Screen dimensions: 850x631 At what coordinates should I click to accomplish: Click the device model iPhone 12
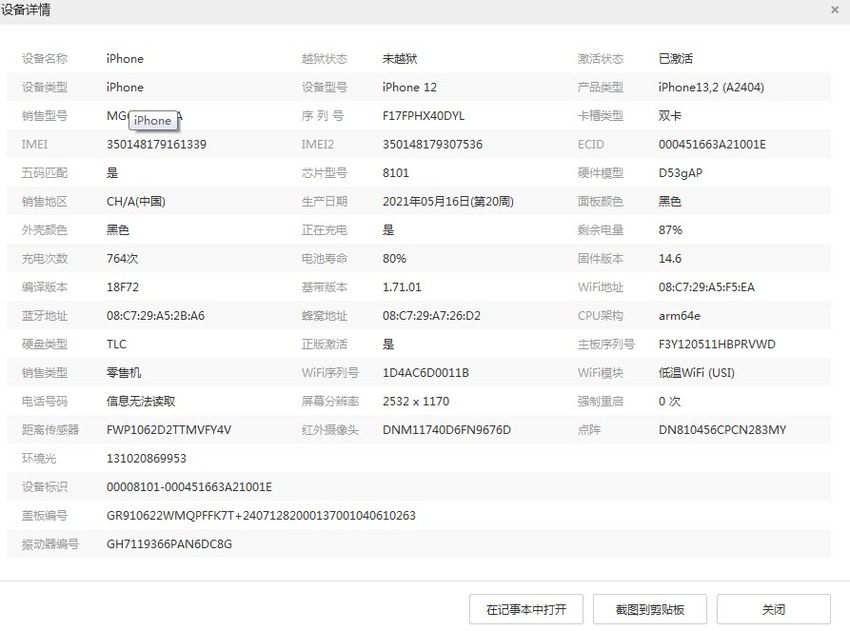tap(409, 87)
